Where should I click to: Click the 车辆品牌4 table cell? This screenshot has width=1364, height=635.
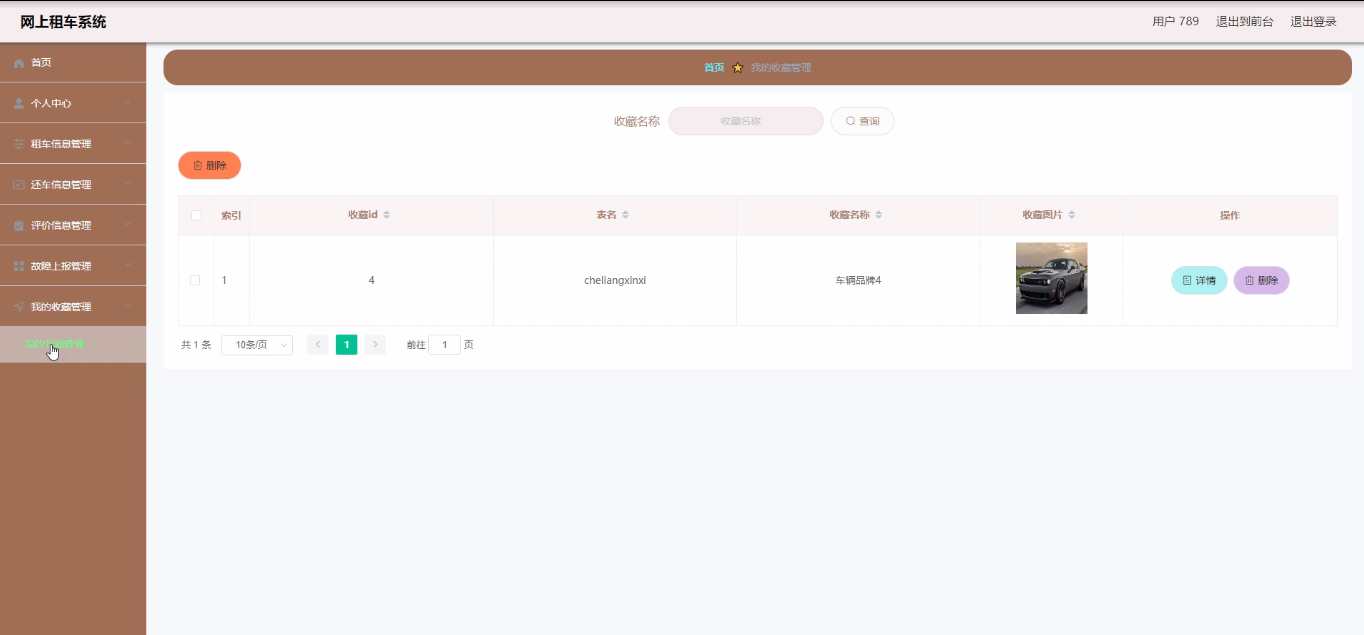coord(858,281)
